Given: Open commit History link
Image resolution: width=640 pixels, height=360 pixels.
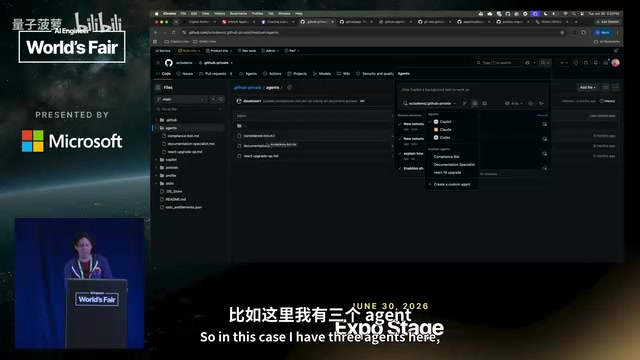Looking at the screenshot, I should coord(607,101).
